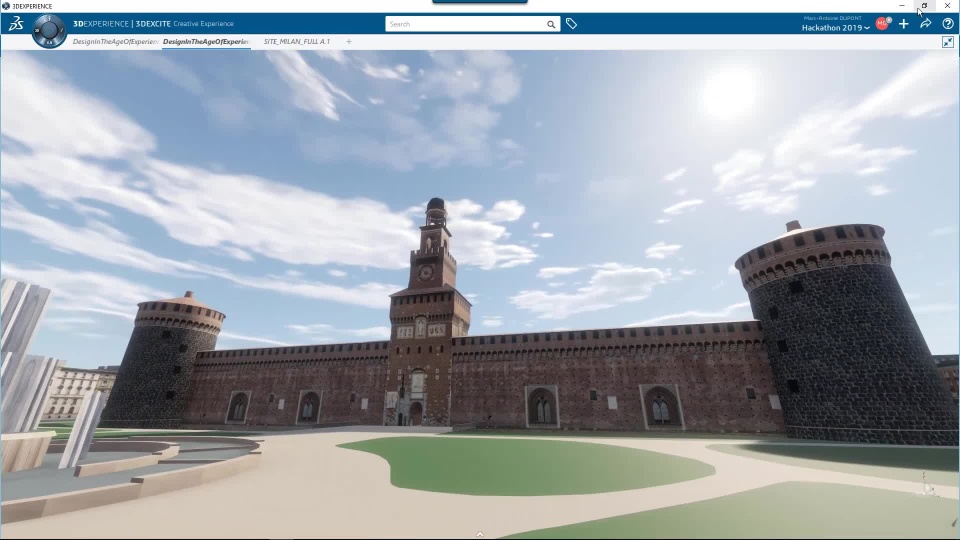The width and height of the screenshot is (960, 540).
Task: Click the 3DEXCITE Creative Experience title
Action: tap(184, 24)
